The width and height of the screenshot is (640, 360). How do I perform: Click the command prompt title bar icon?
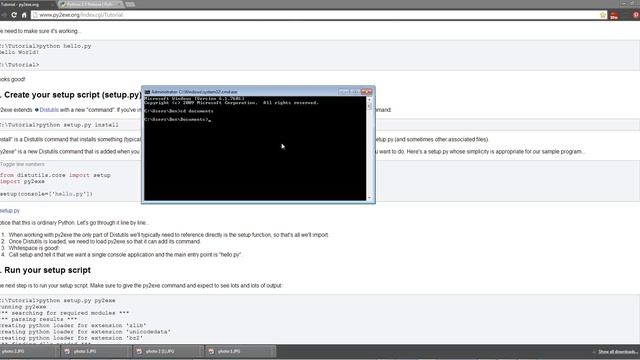[x=147, y=92]
